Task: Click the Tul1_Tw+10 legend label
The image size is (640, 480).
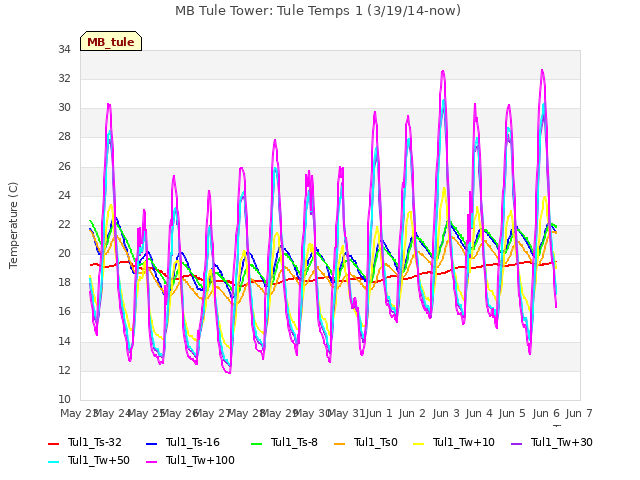Action: click(x=464, y=442)
